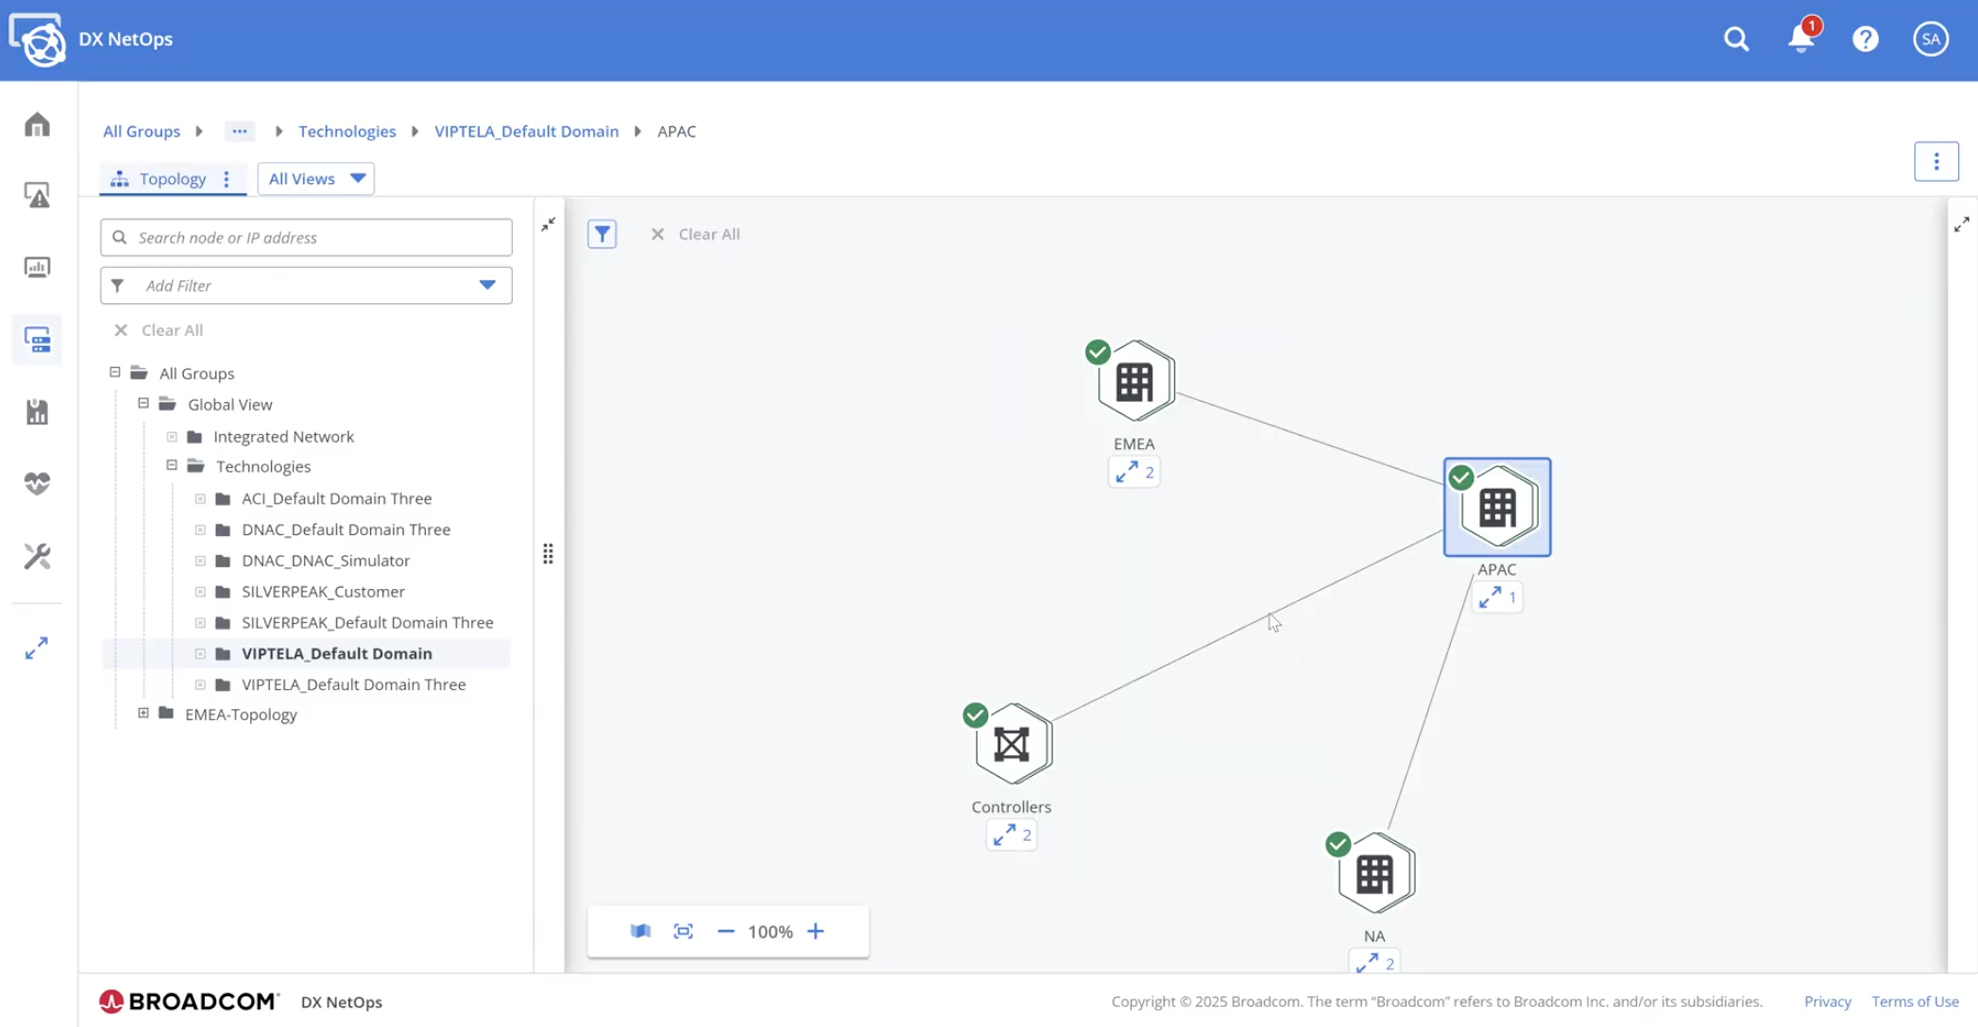Zoom in using the plus control
Viewport: 1978px width, 1027px height.
coord(815,931)
